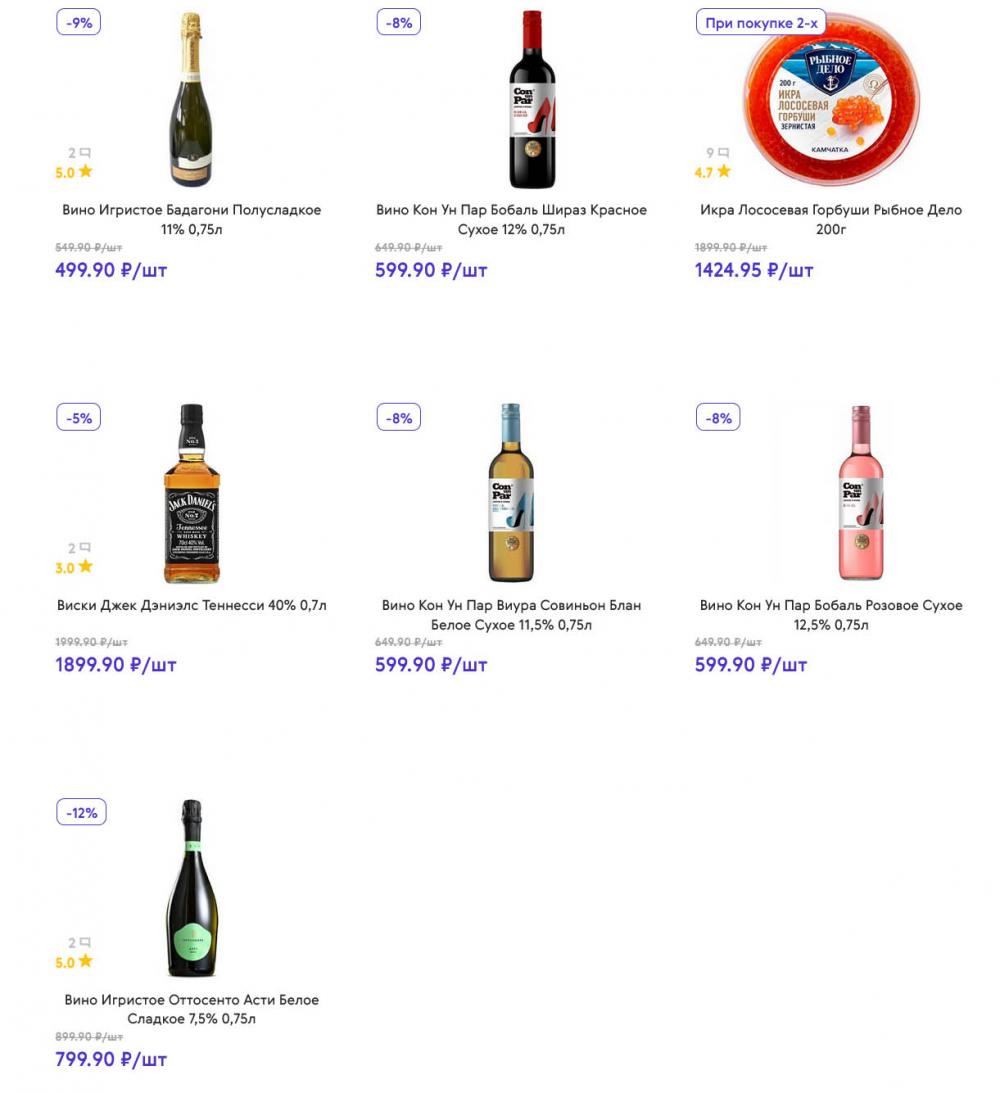The height and width of the screenshot is (1093, 1000).
Task: Open the Con Un Par Shiraz red wine image
Action: [531, 100]
